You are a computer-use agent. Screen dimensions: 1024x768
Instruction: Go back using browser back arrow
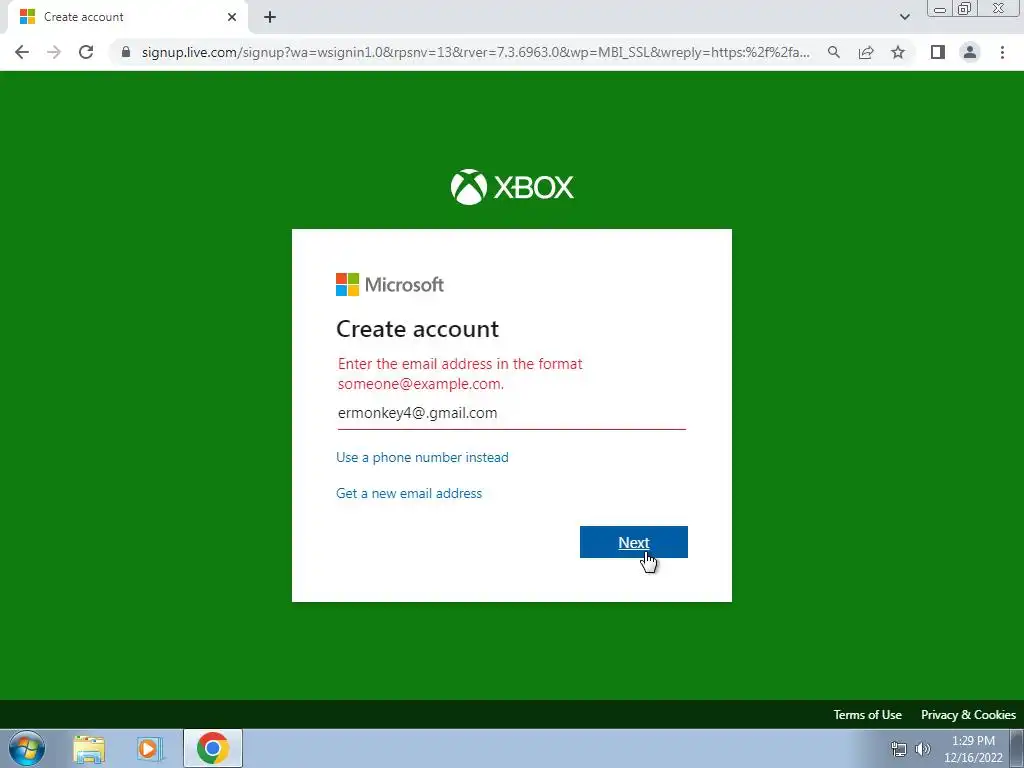coord(22,52)
